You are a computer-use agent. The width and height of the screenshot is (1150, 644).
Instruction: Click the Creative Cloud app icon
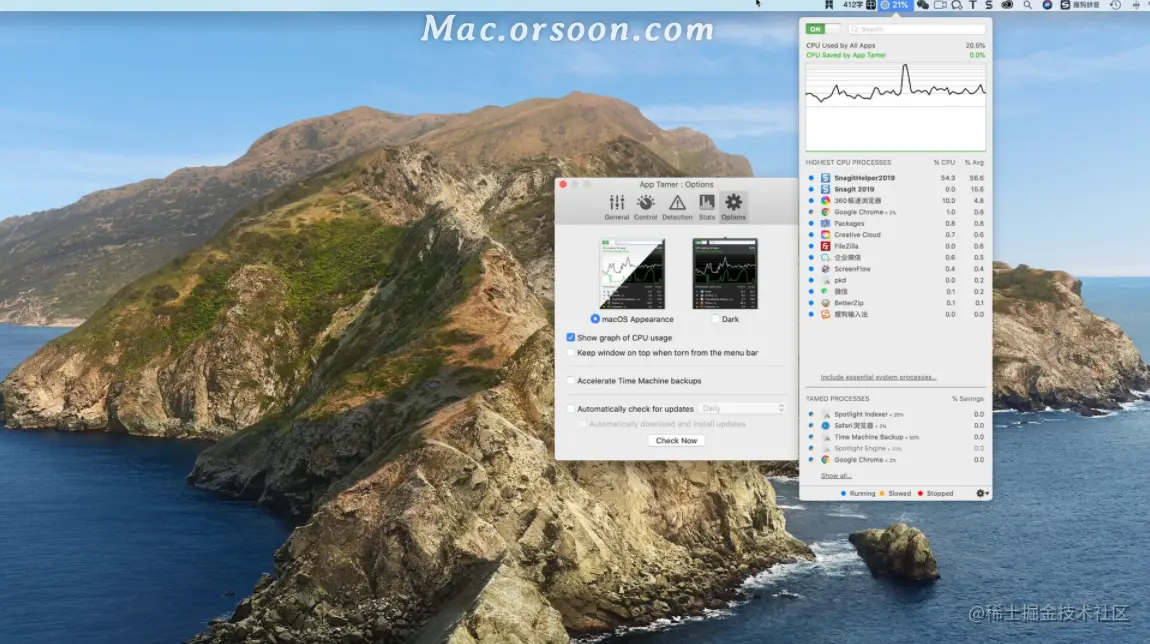pos(825,235)
